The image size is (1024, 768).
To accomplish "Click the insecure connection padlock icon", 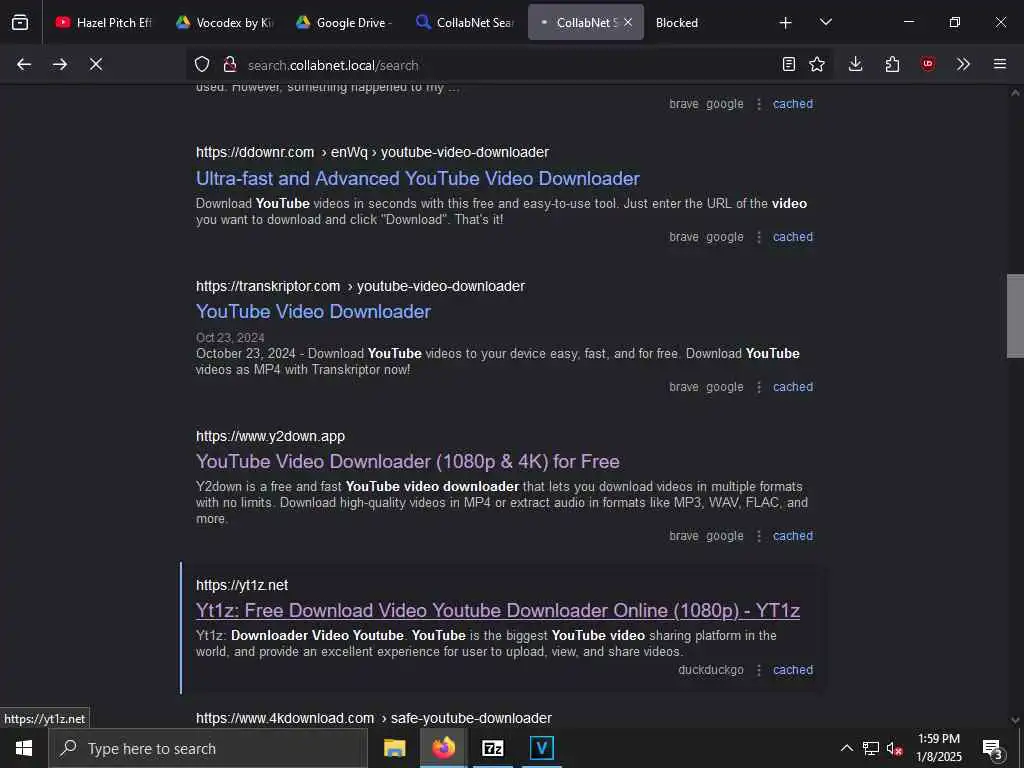I will [229, 64].
